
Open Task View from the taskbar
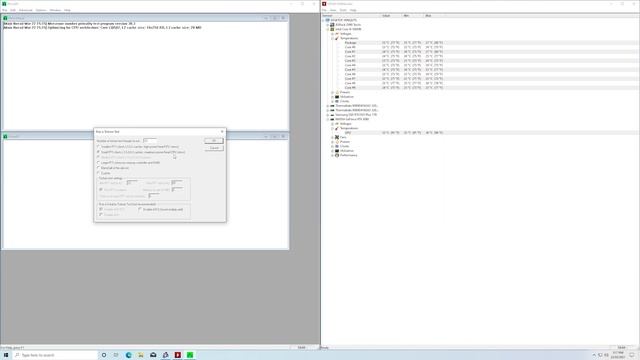[x=116, y=355]
